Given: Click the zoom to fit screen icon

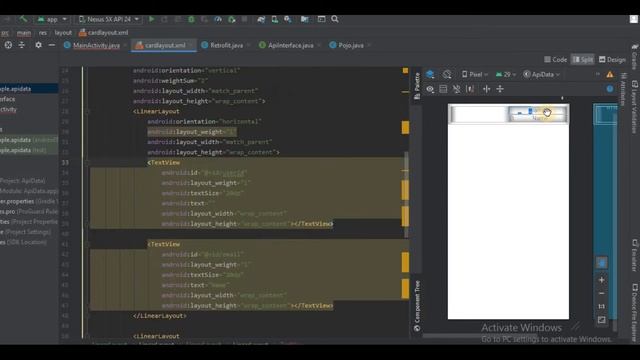Looking at the screenshot, I should coord(602,320).
